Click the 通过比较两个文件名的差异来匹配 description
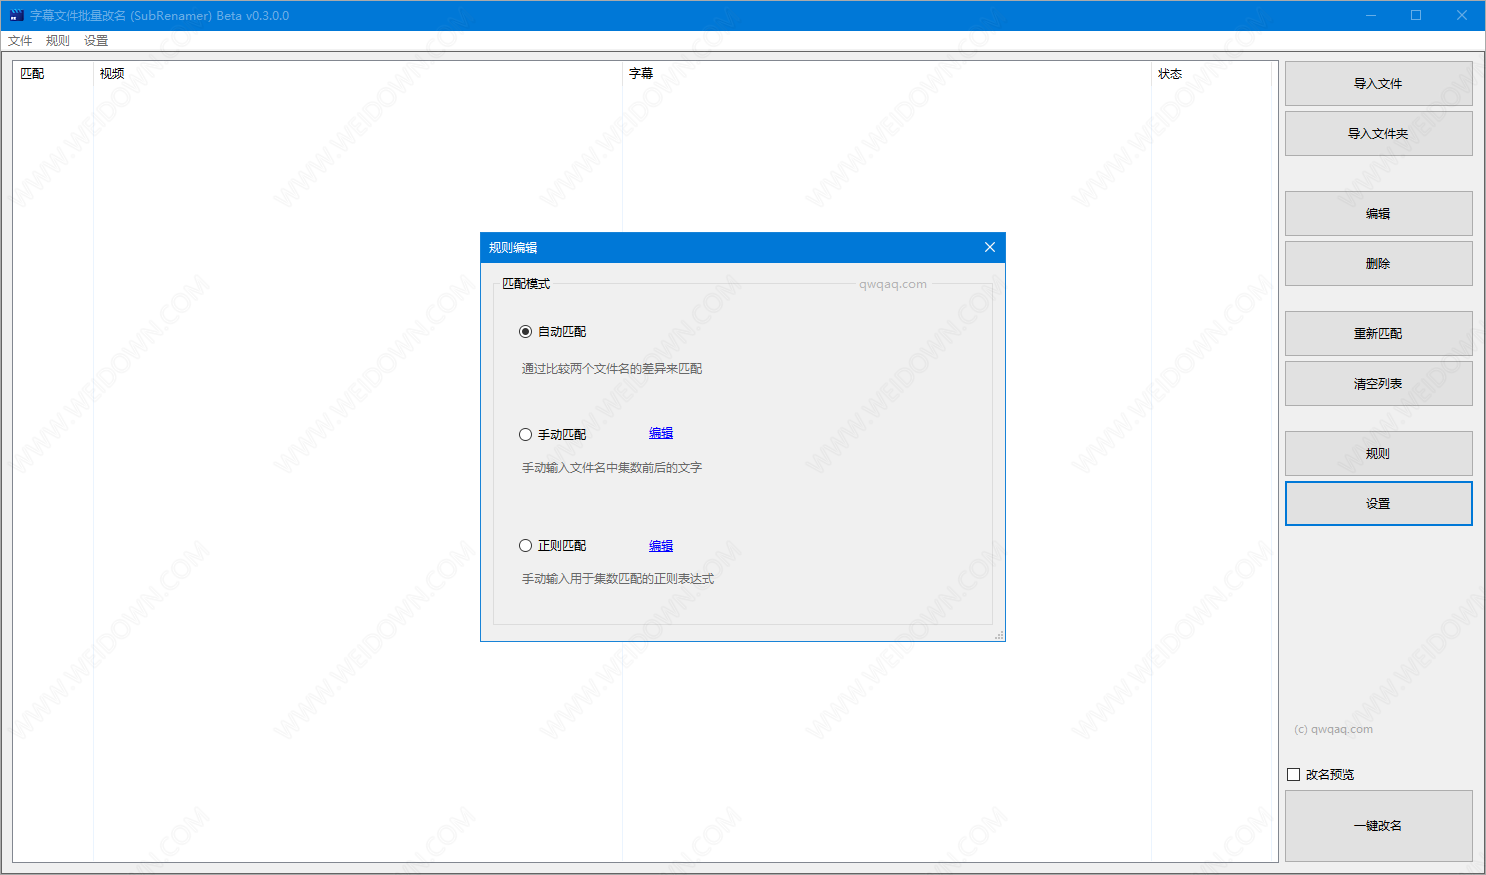The width and height of the screenshot is (1486, 875). (x=612, y=368)
